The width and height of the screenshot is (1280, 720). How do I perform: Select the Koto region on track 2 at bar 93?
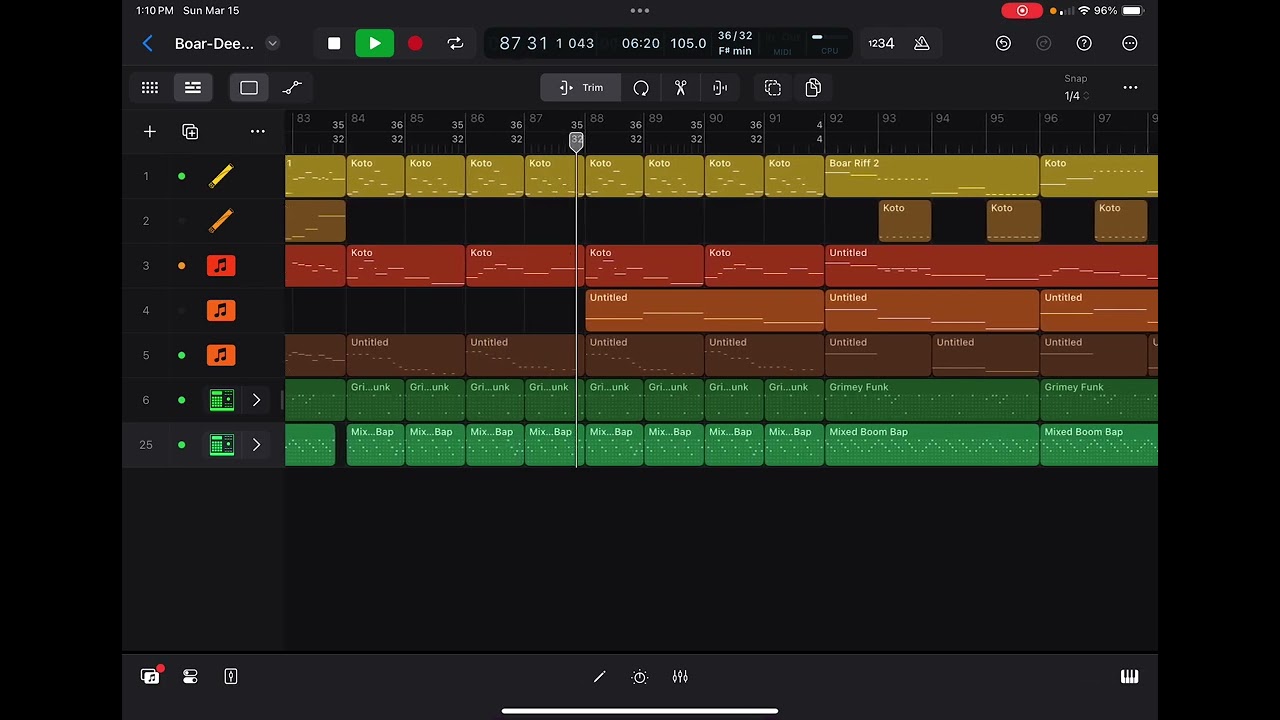(x=905, y=222)
